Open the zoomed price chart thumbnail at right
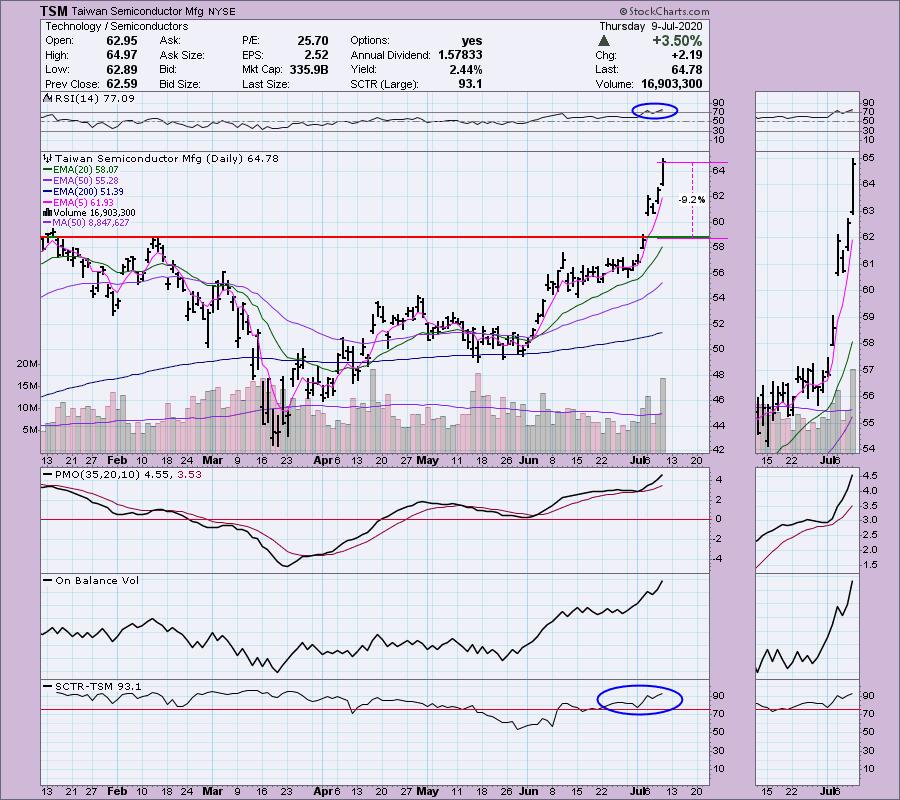 pos(807,302)
